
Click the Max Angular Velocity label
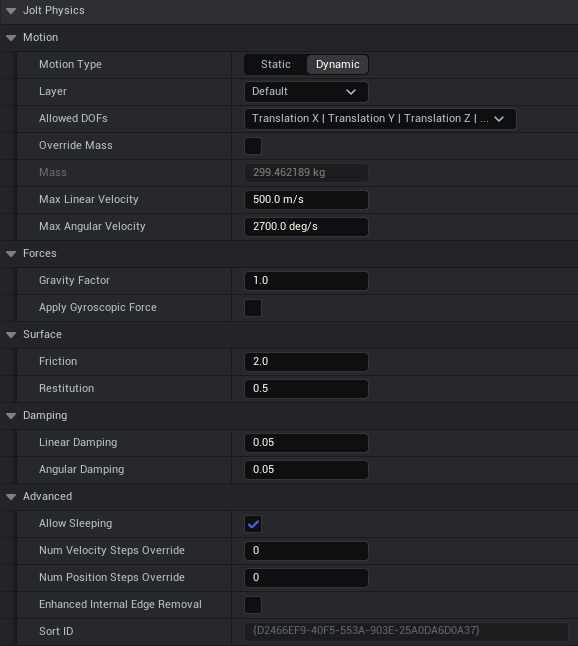pos(92,227)
